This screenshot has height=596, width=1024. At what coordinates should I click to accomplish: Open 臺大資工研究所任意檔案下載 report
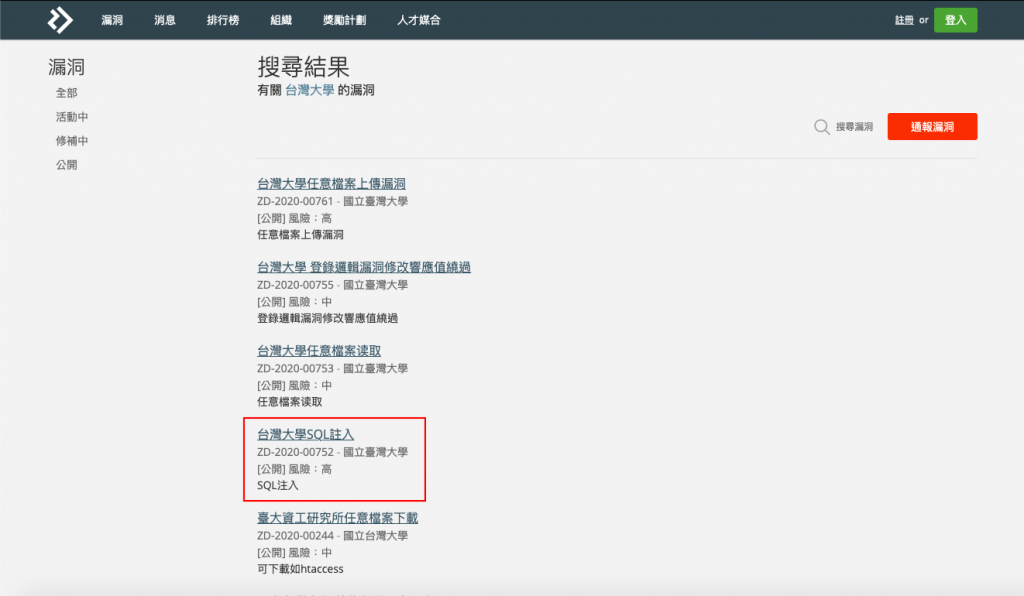click(338, 518)
